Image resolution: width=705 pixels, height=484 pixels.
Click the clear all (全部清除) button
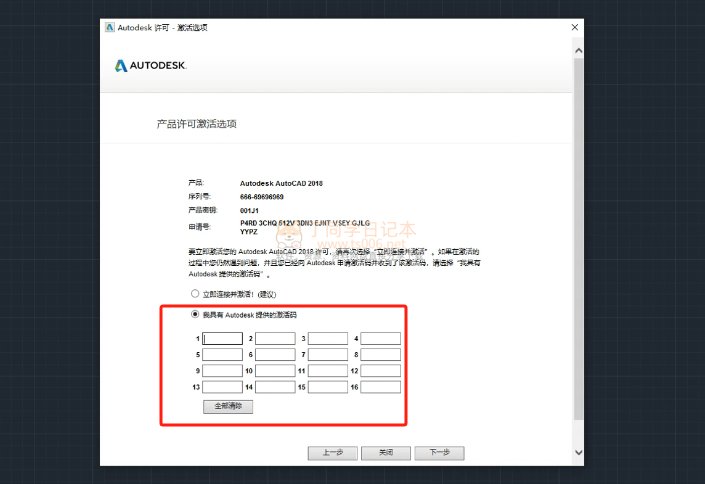228,406
